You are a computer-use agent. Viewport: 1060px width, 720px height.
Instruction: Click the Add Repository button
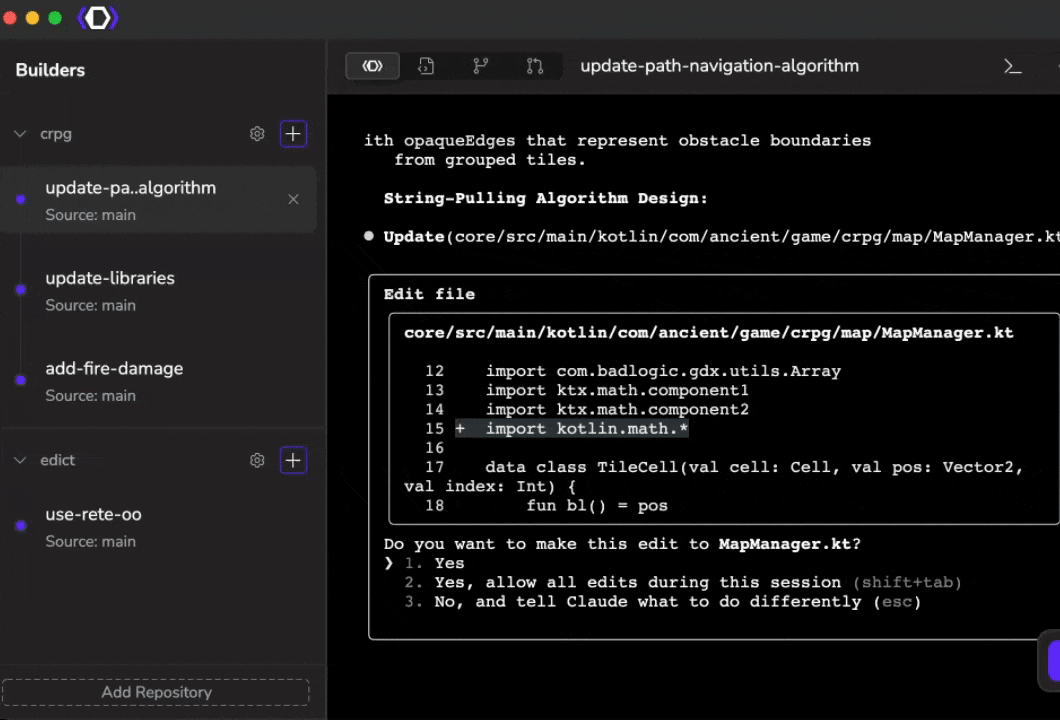coord(155,692)
